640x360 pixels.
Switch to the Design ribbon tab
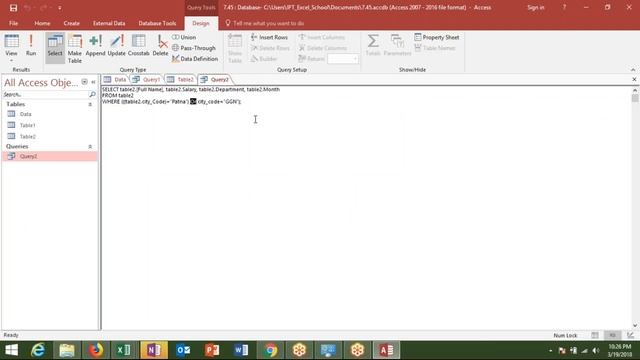(x=201, y=23)
